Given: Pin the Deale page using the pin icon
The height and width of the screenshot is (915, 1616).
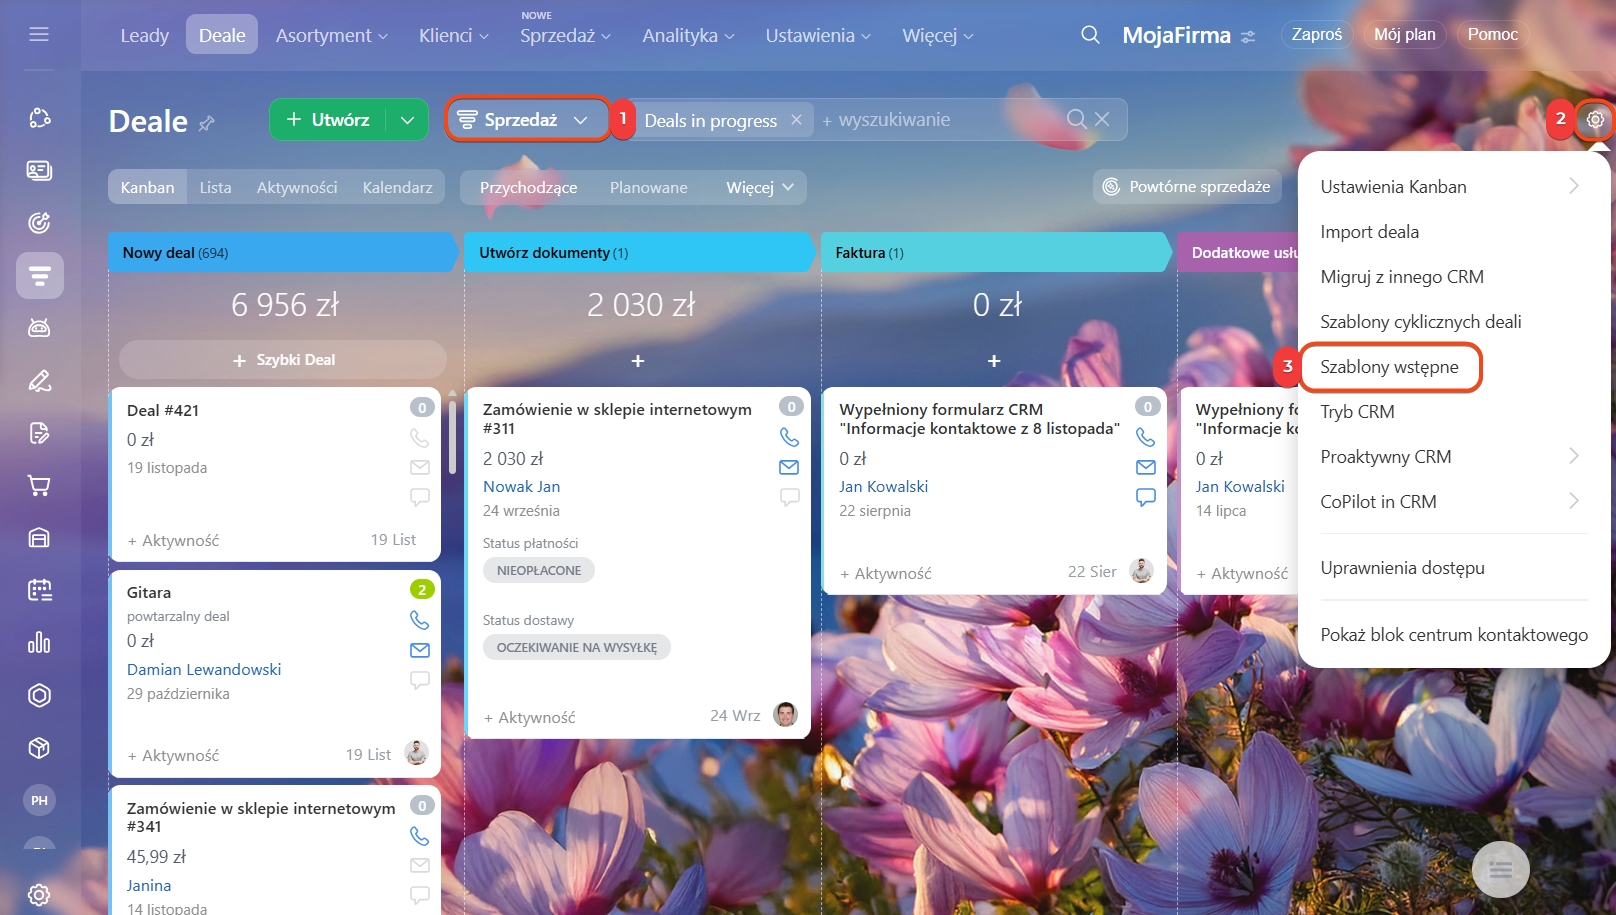Looking at the screenshot, I should point(207,124).
